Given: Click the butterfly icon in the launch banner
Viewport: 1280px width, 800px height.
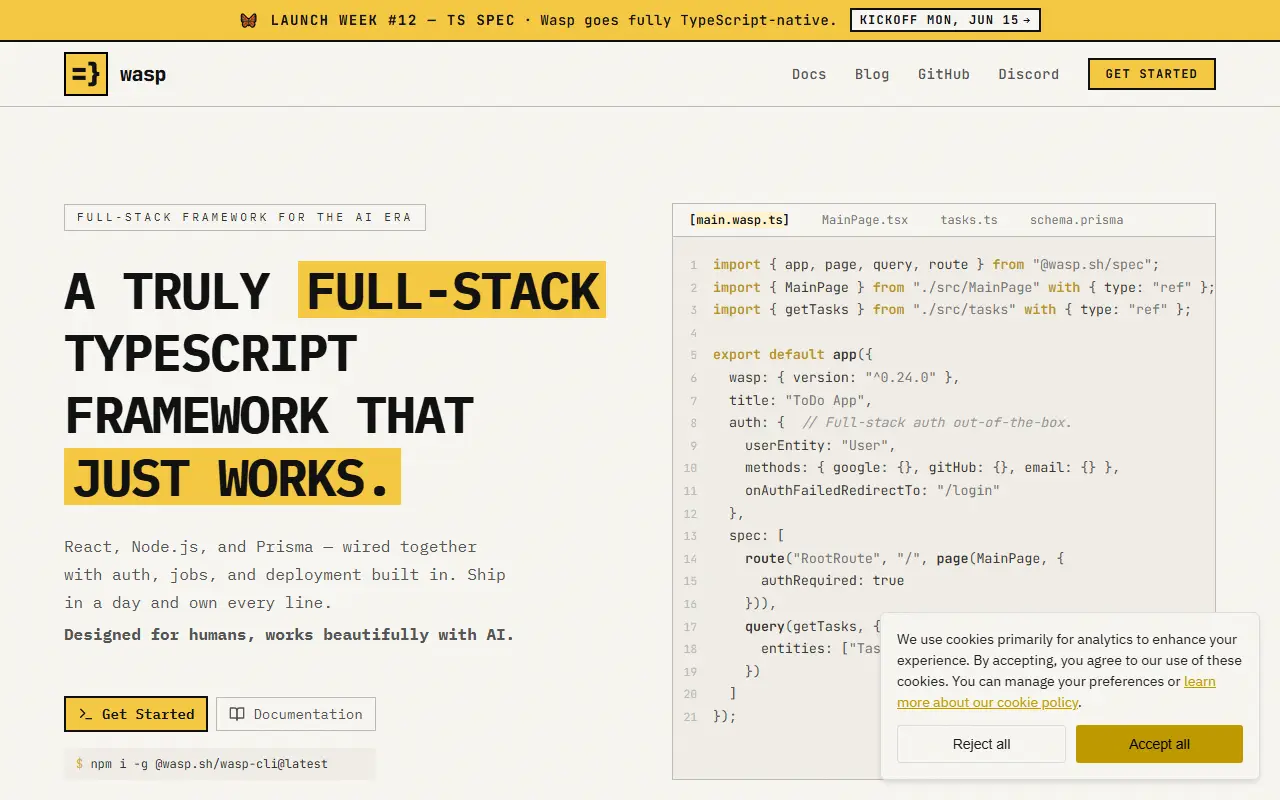Looking at the screenshot, I should tap(249, 20).
